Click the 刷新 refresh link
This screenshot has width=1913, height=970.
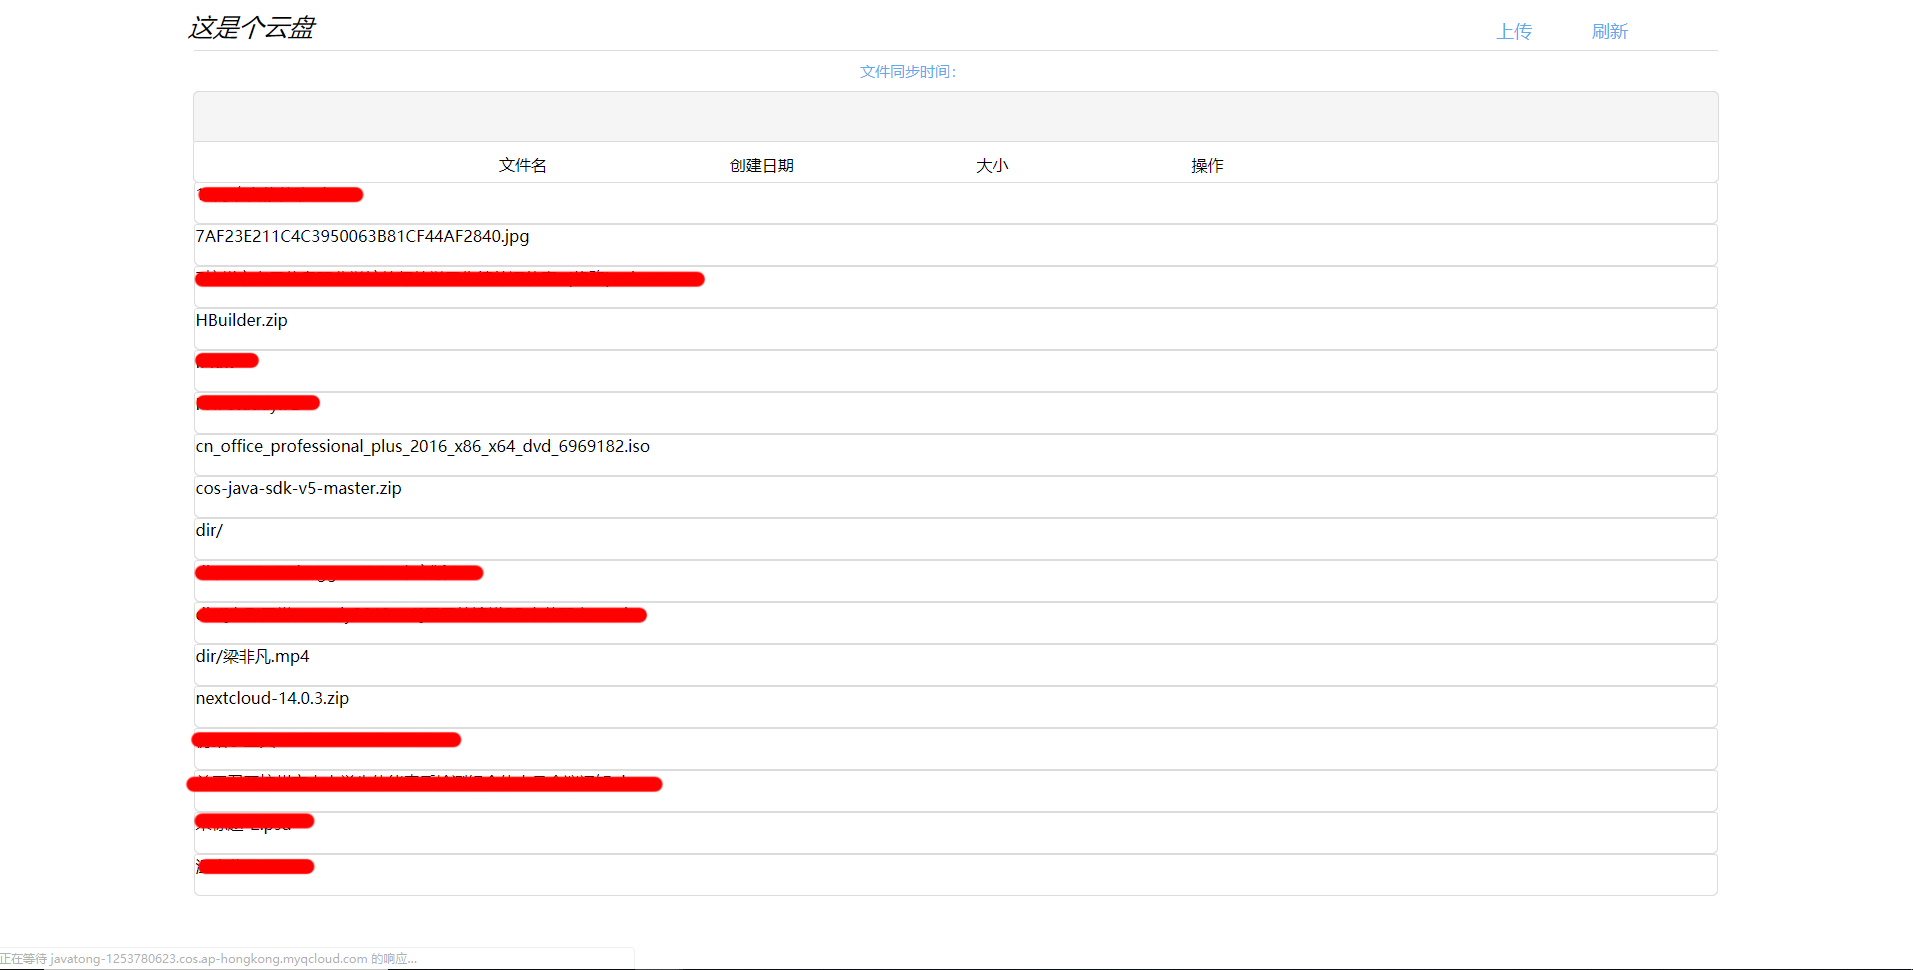[x=1609, y=32]
